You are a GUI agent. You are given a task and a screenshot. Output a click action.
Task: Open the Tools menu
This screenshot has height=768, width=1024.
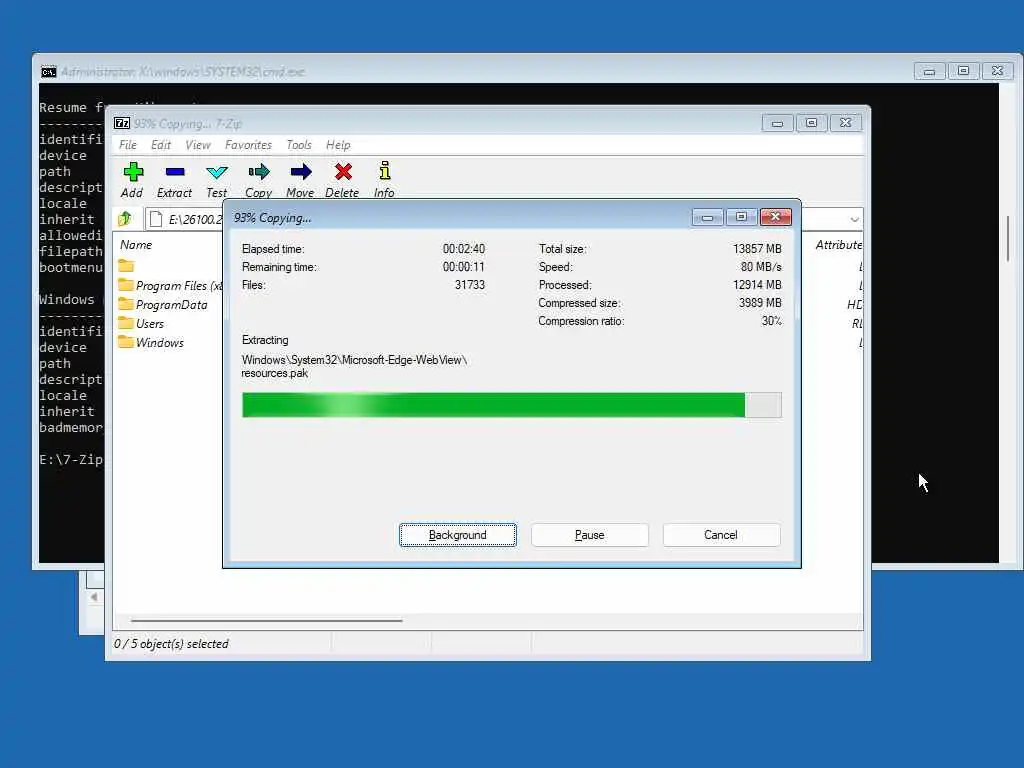click(299, 145)
